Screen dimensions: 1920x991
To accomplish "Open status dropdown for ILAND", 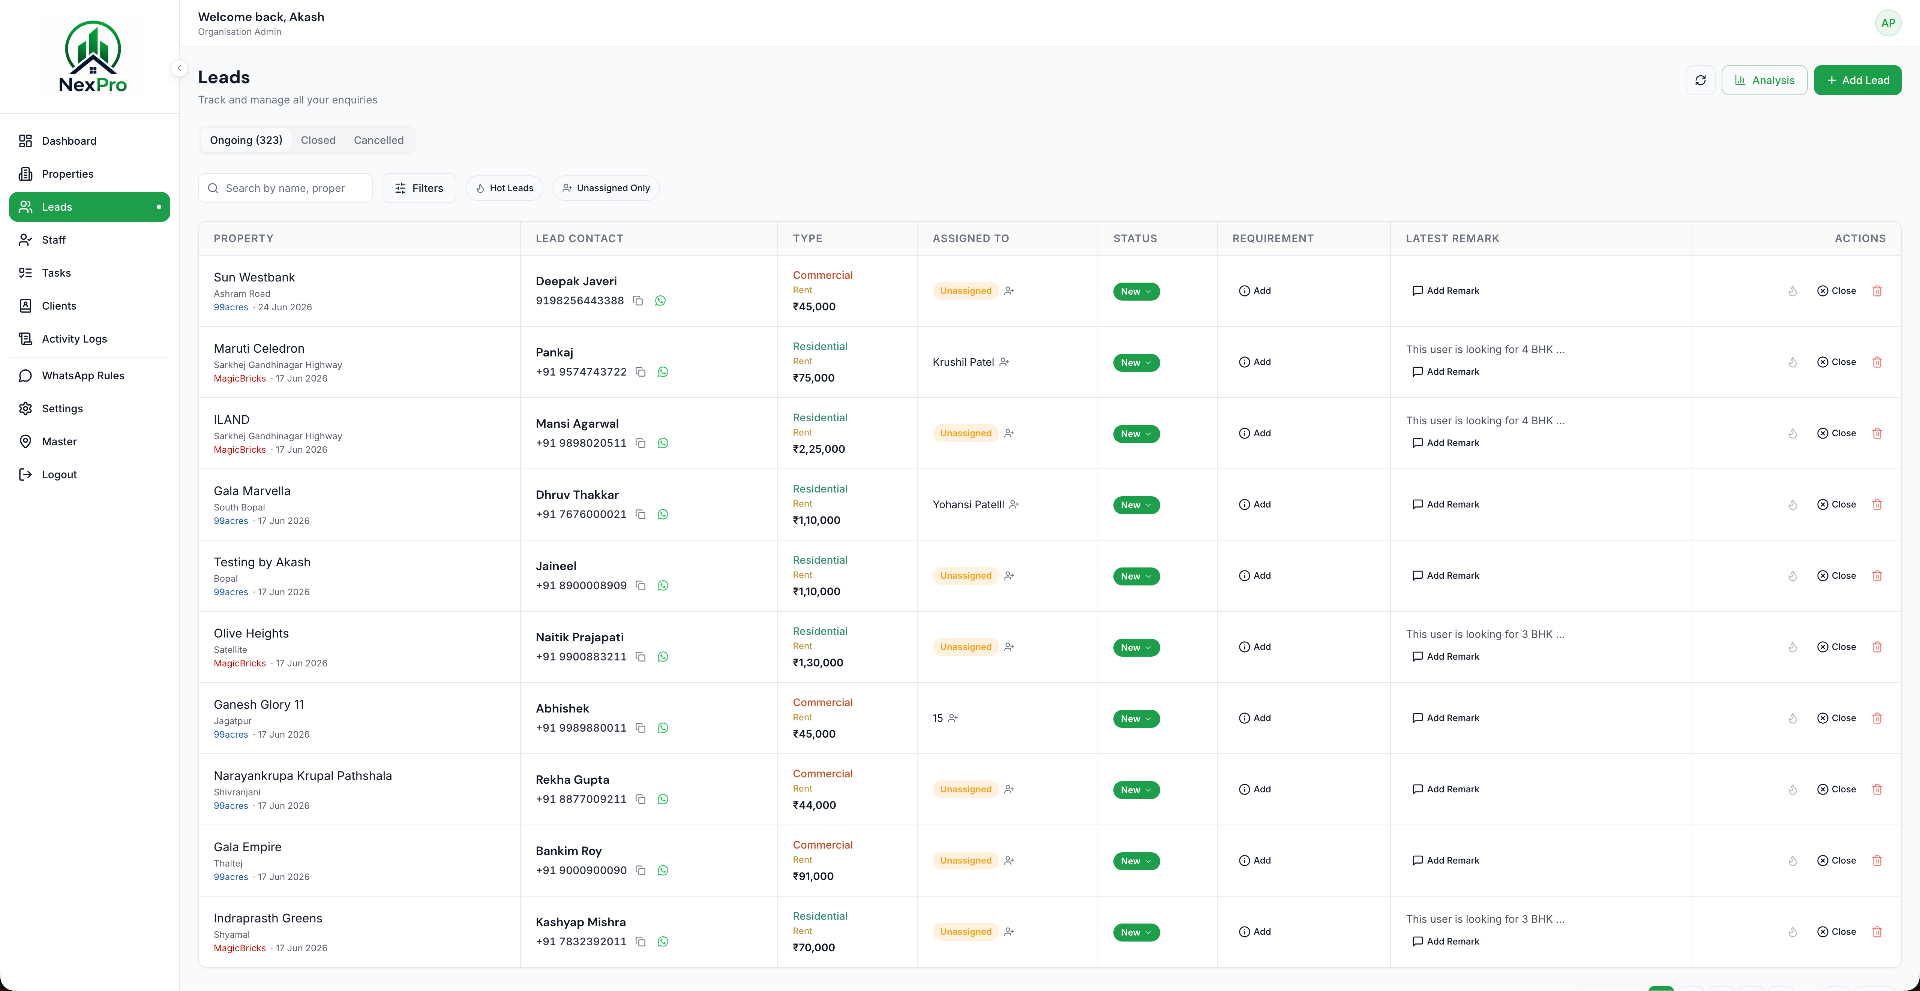I will (1136, 434).
